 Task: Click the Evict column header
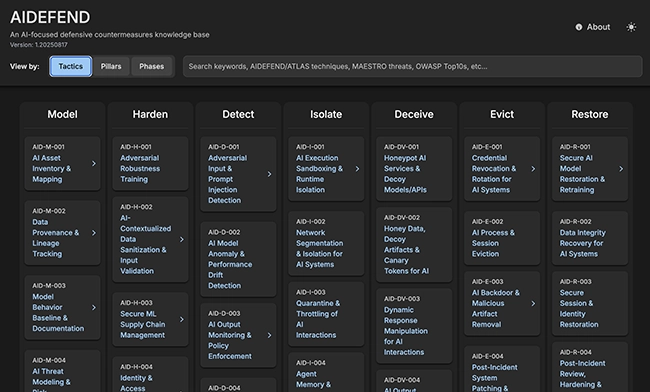pyautogui.click(x=502, y=114)
